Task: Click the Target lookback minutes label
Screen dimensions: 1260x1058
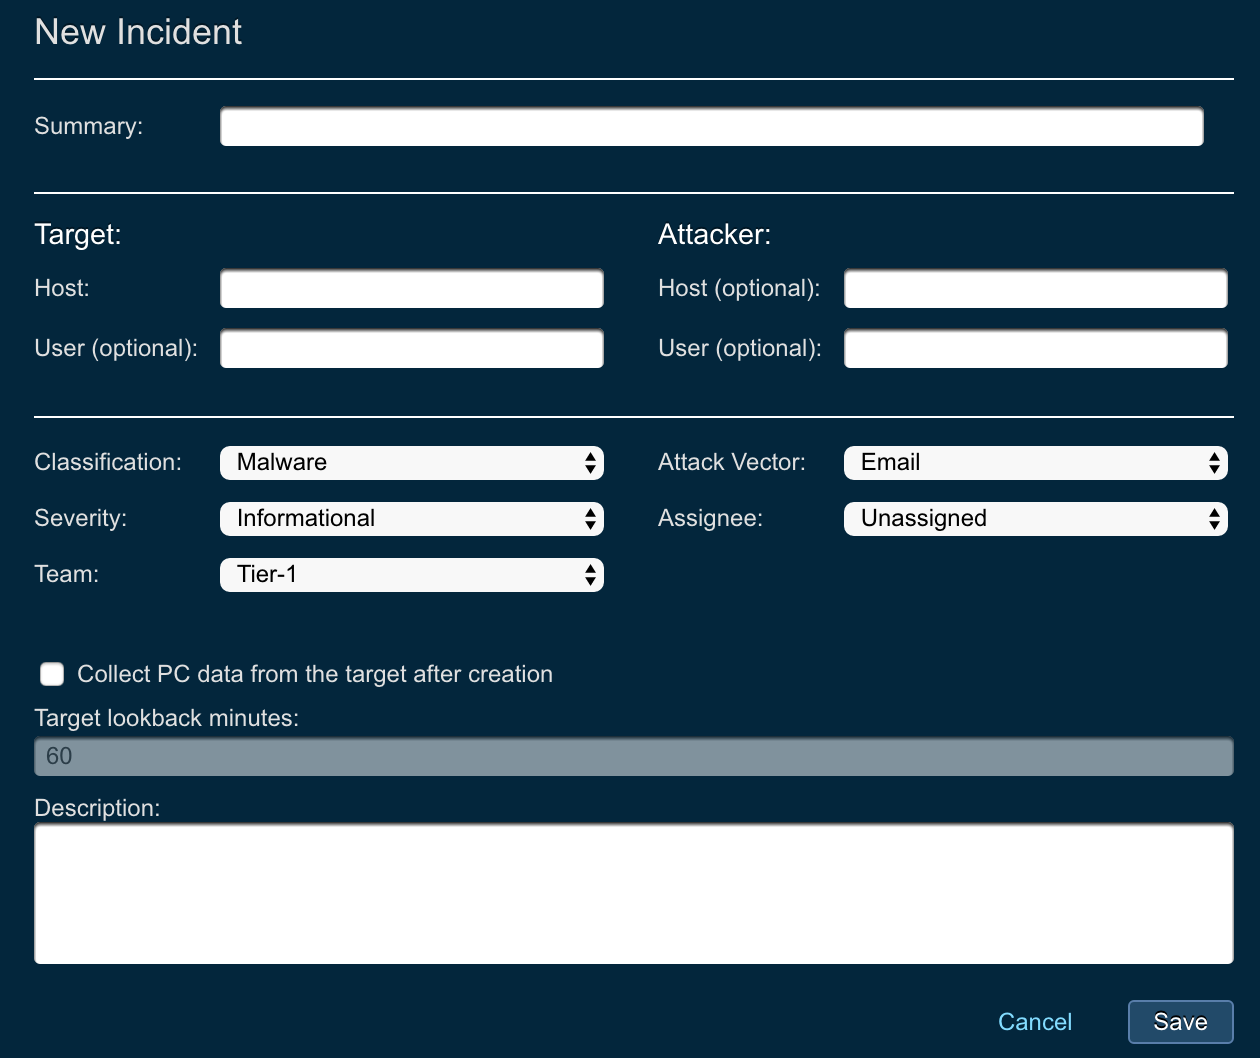Action: (166, 718)
